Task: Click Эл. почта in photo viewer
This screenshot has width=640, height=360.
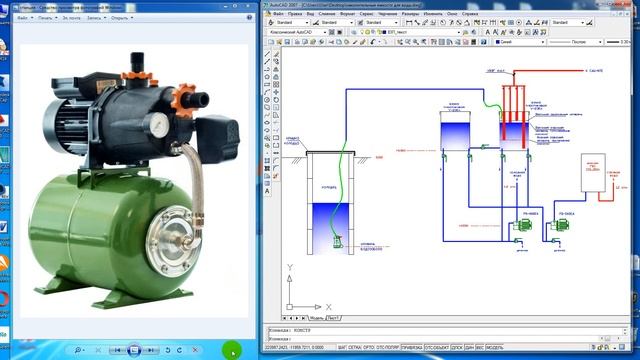Action: 71,18
